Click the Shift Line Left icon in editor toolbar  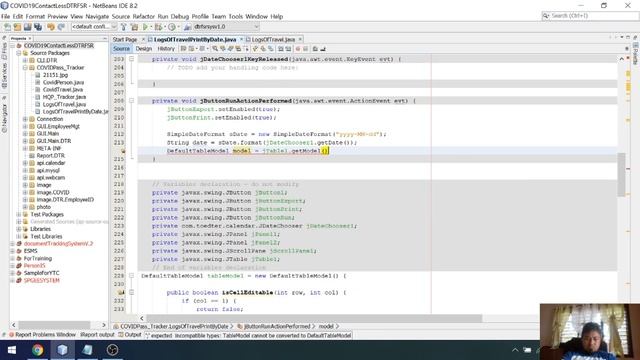click(281, 49)
